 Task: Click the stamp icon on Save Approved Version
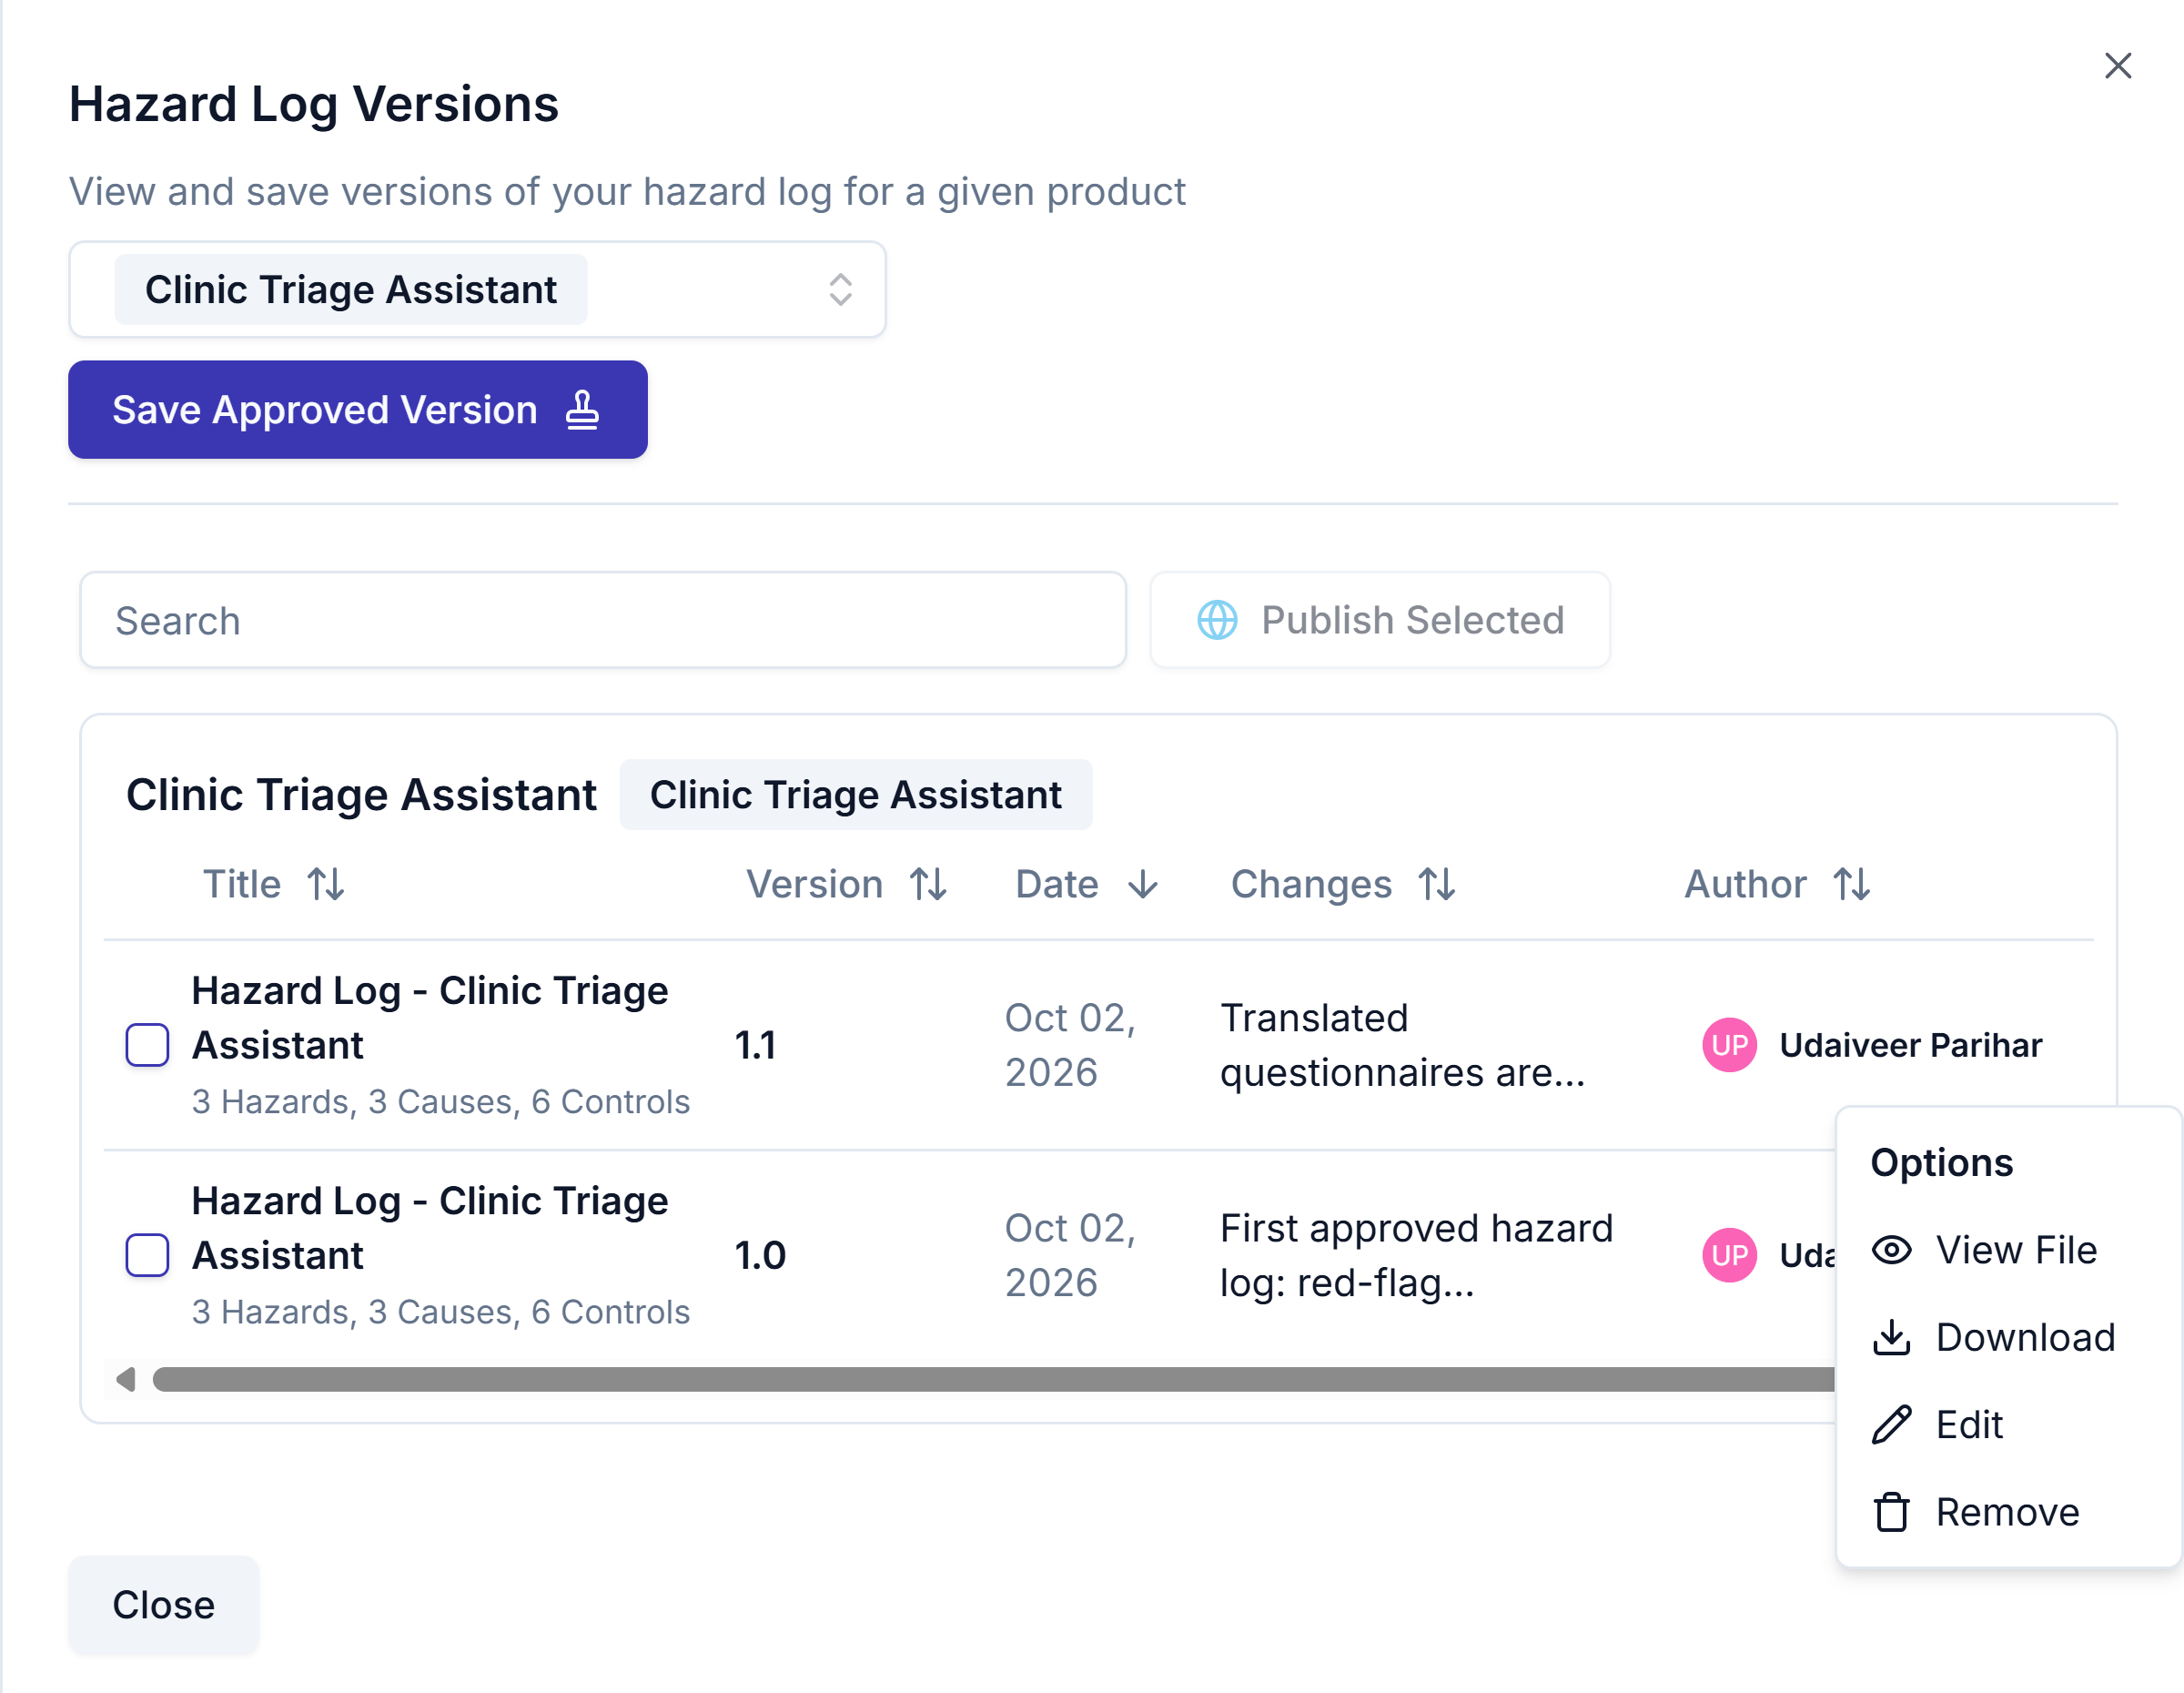click(x=582, y=410)
